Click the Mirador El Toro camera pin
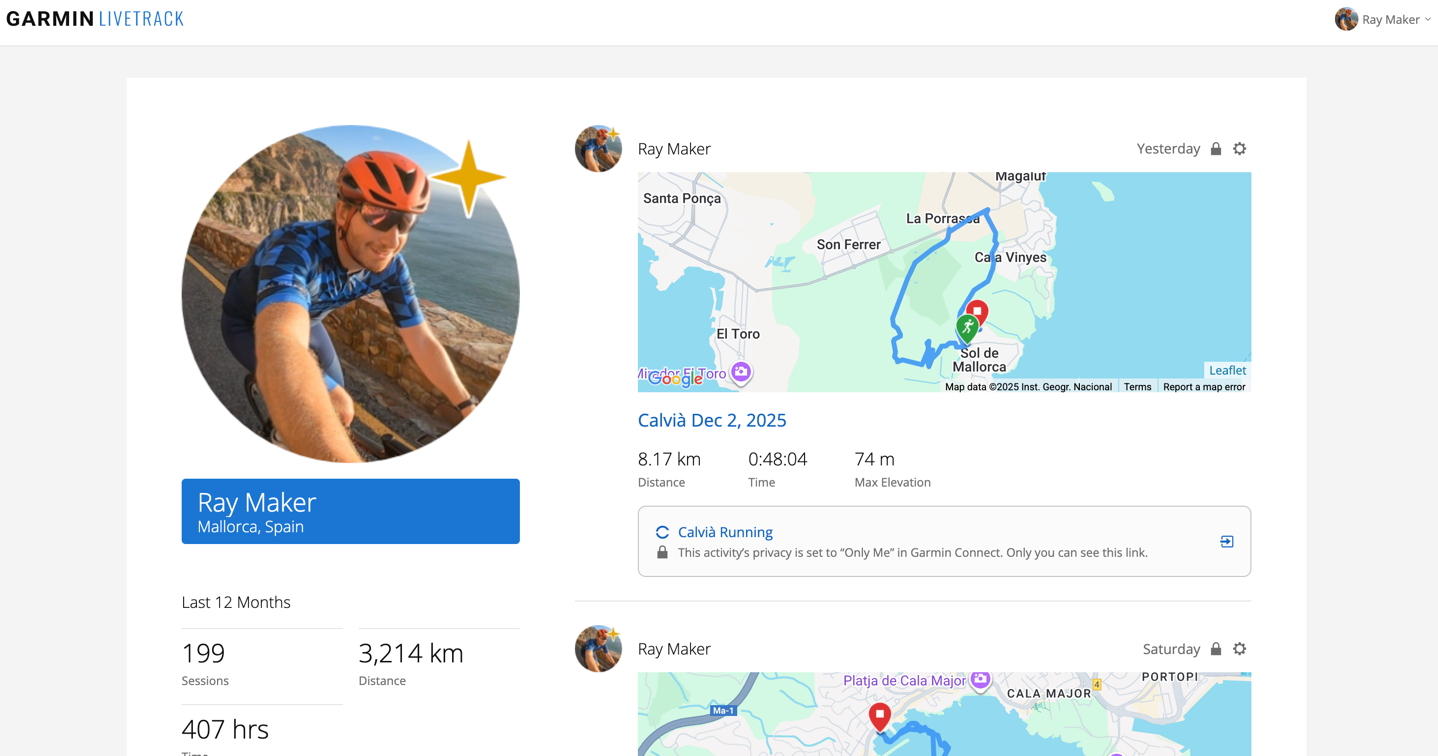1438x756 pixels. point(741,373)
